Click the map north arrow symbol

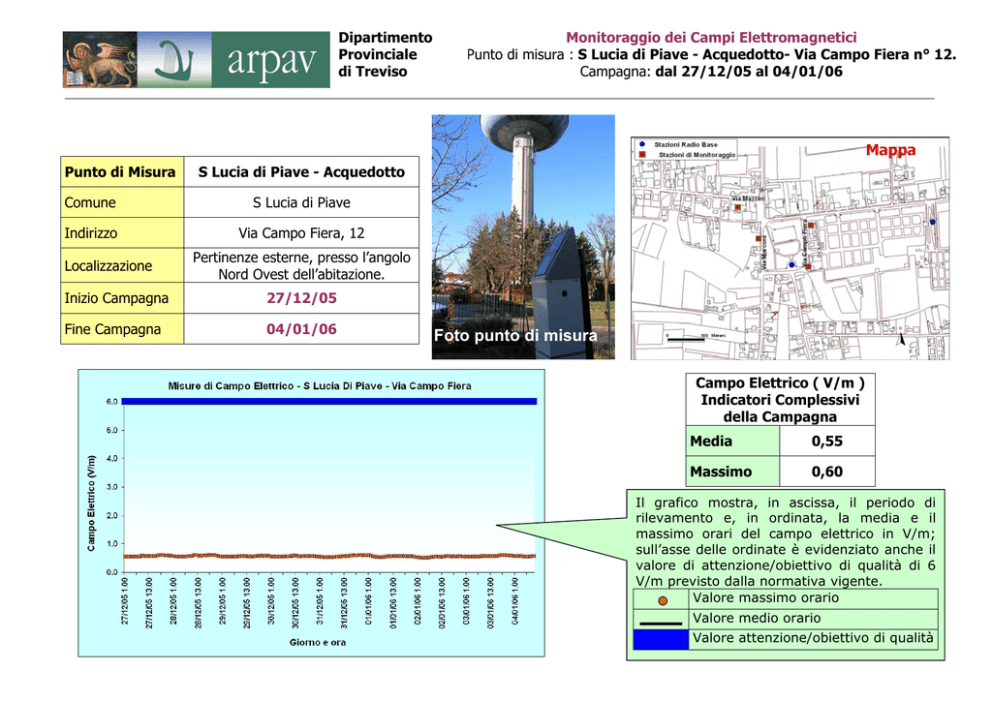902,339
